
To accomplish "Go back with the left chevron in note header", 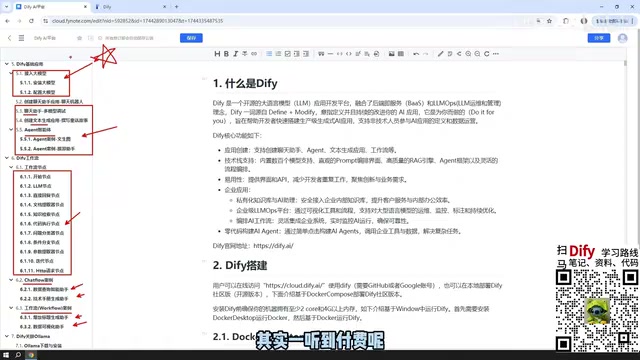I will pos(9,38).
